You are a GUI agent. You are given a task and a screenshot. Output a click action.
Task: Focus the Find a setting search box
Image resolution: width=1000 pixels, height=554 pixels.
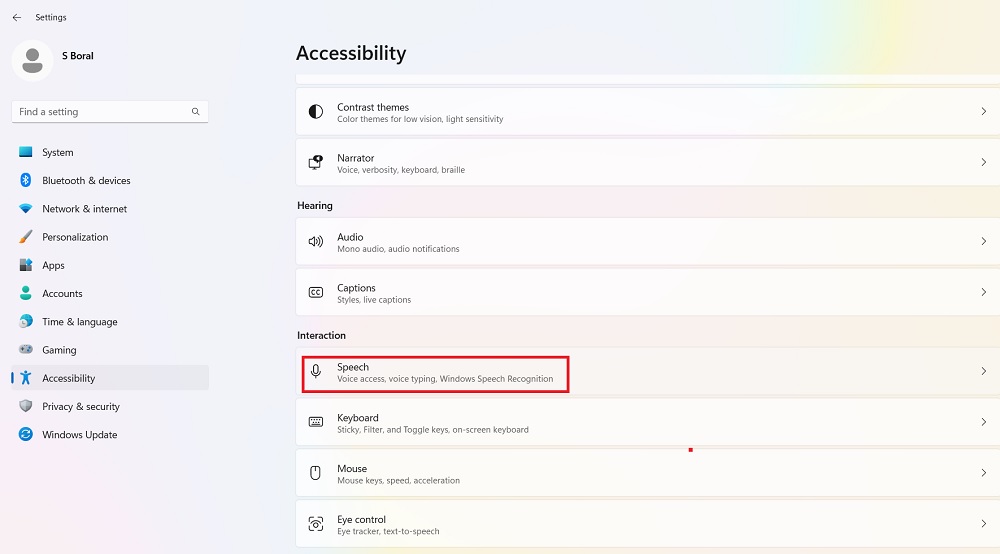(x=110, y=112)
